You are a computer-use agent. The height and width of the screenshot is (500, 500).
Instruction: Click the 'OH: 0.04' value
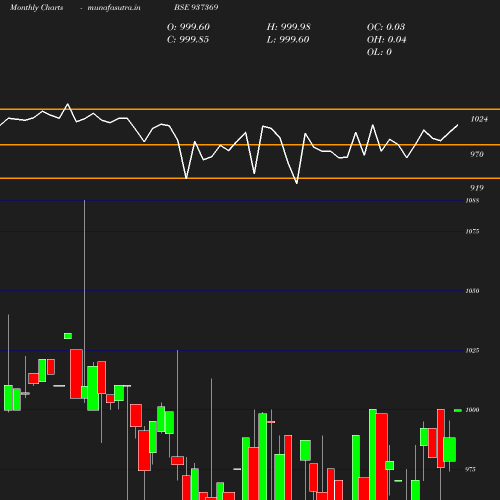point(387,40)
